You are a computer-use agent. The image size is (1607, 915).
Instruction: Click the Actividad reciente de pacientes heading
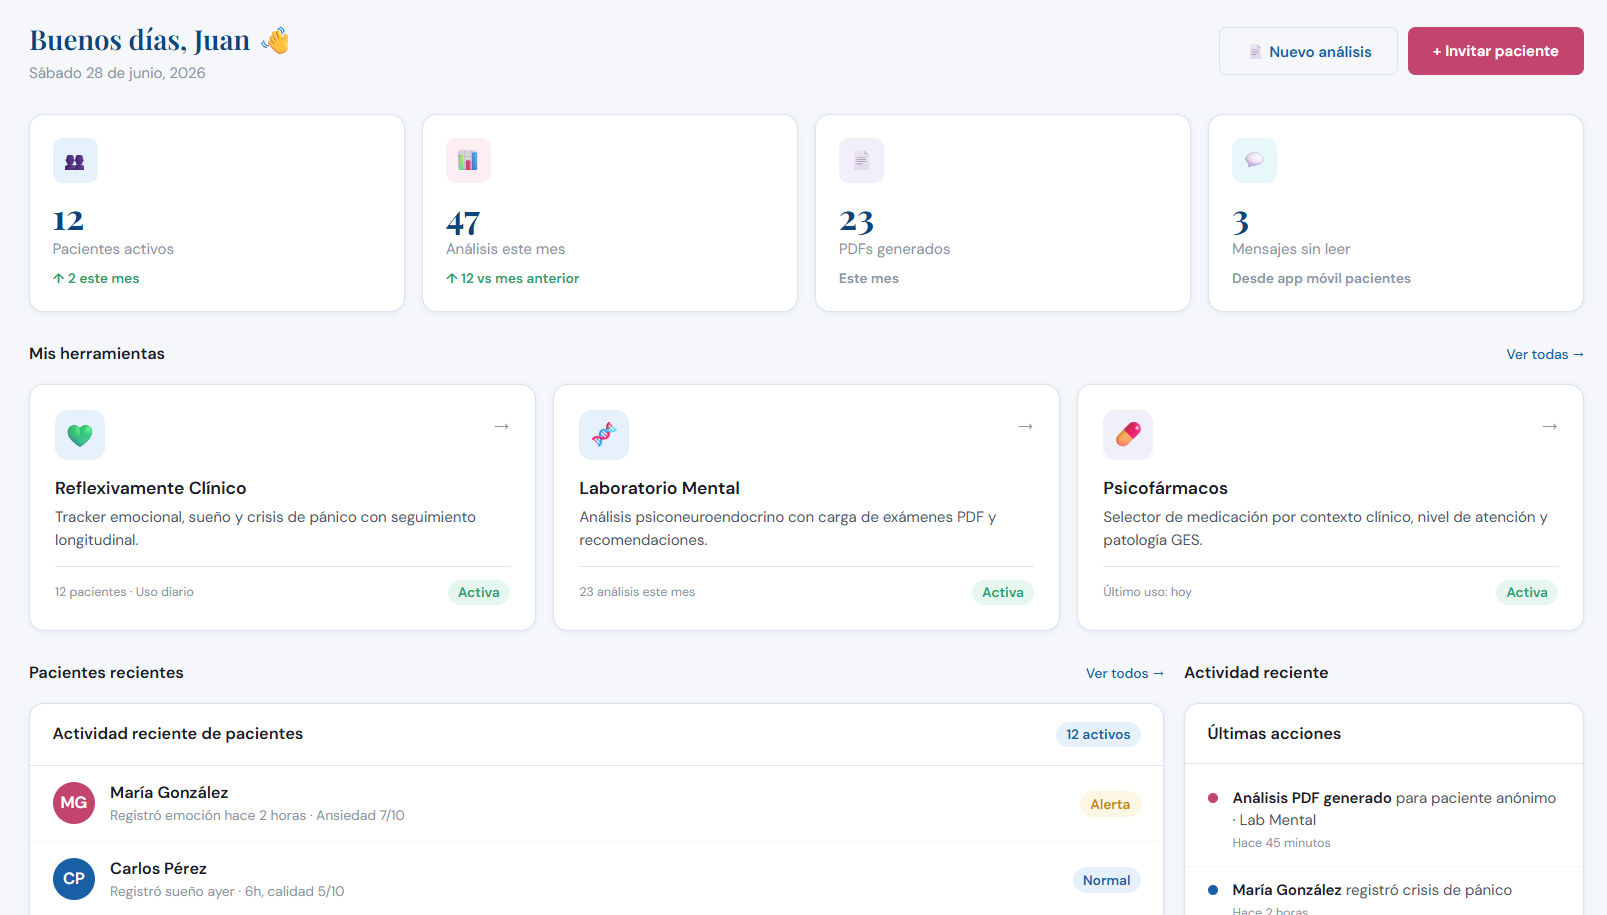[x=178, y=733]
